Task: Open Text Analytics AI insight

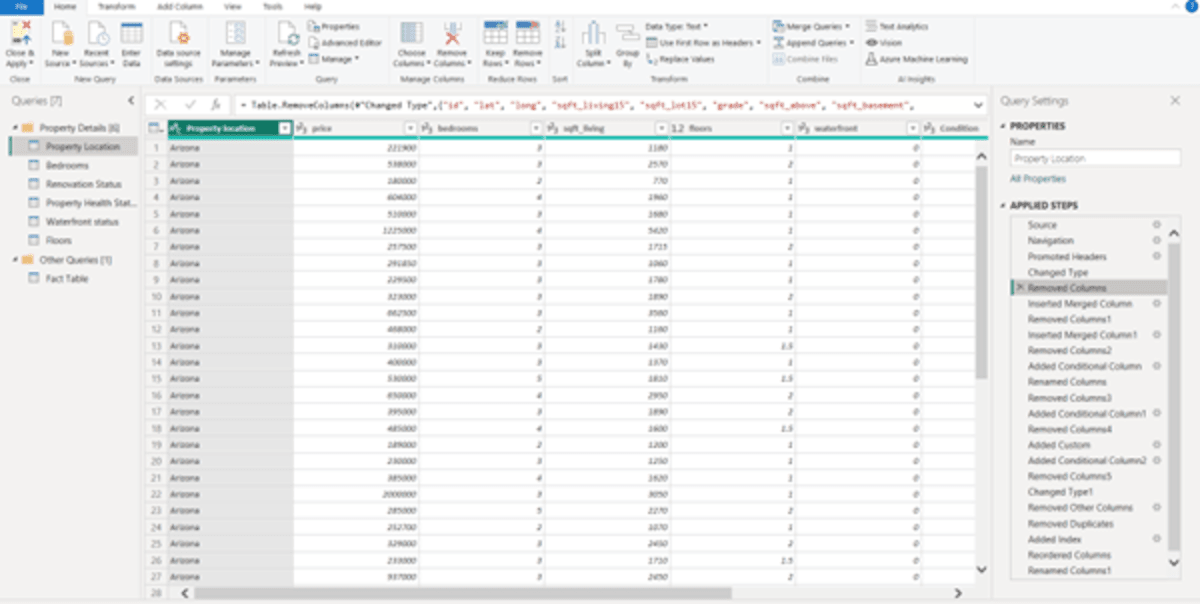Action: 897,27
